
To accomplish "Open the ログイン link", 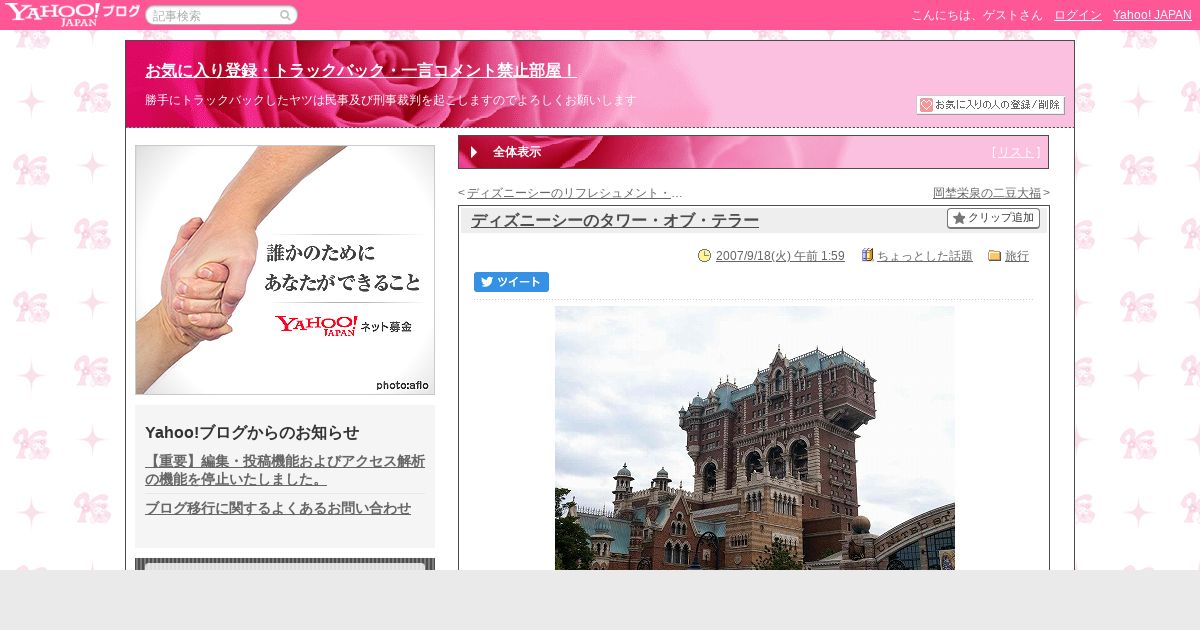I will pos(1078,15).
